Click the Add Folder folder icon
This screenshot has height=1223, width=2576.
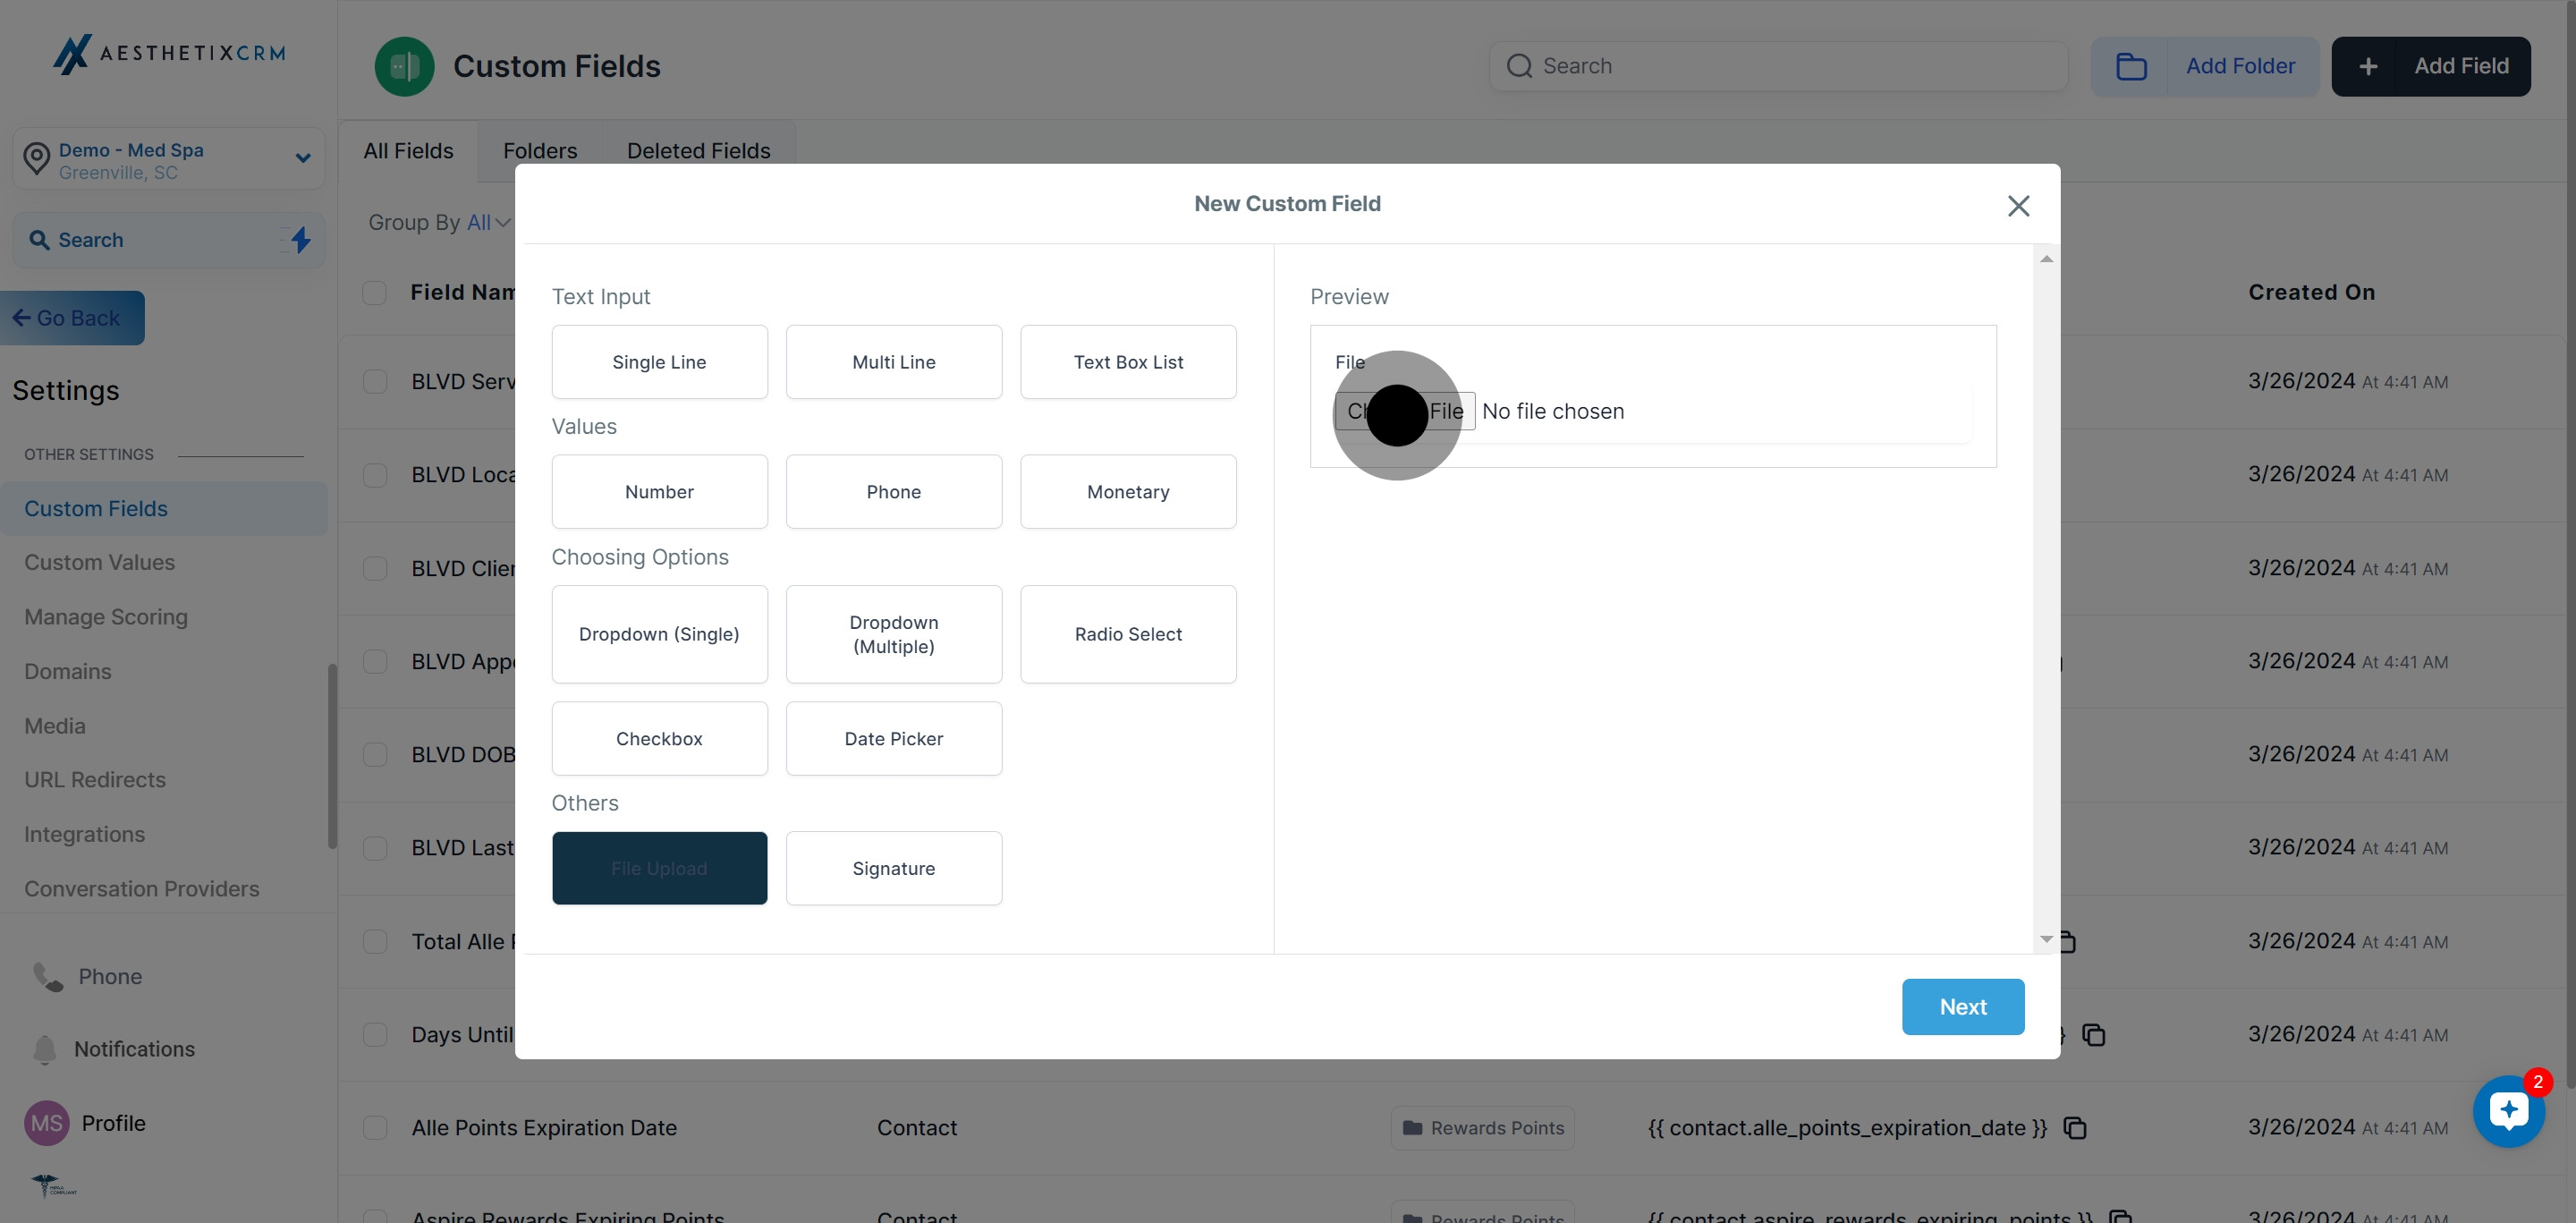pos(2131,66)
